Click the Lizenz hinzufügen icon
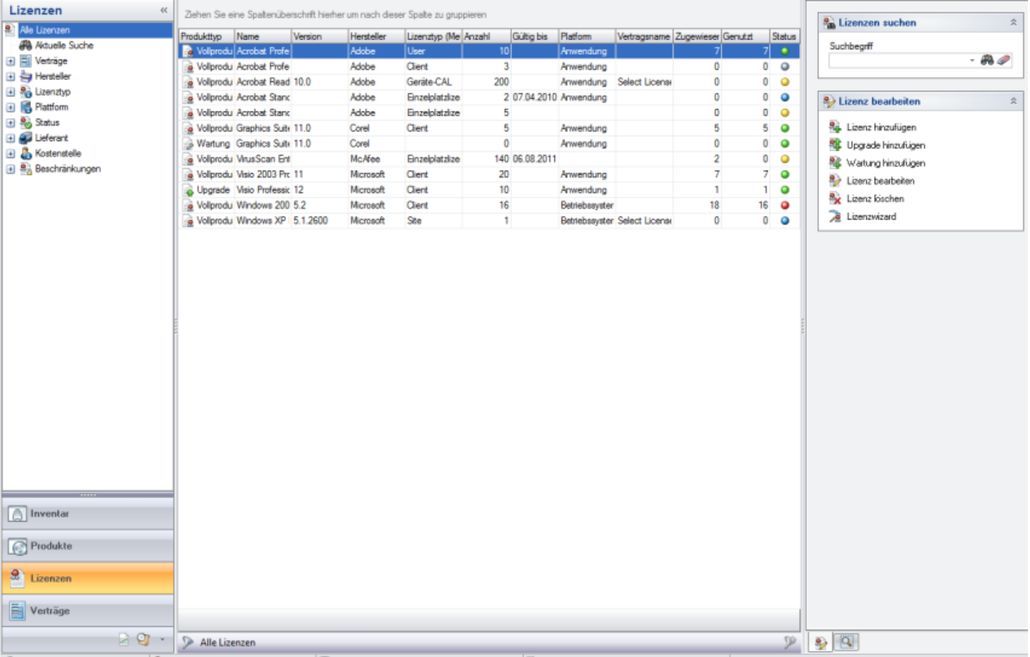Screen dimensions: 1030x657 [x=833, y=125]
